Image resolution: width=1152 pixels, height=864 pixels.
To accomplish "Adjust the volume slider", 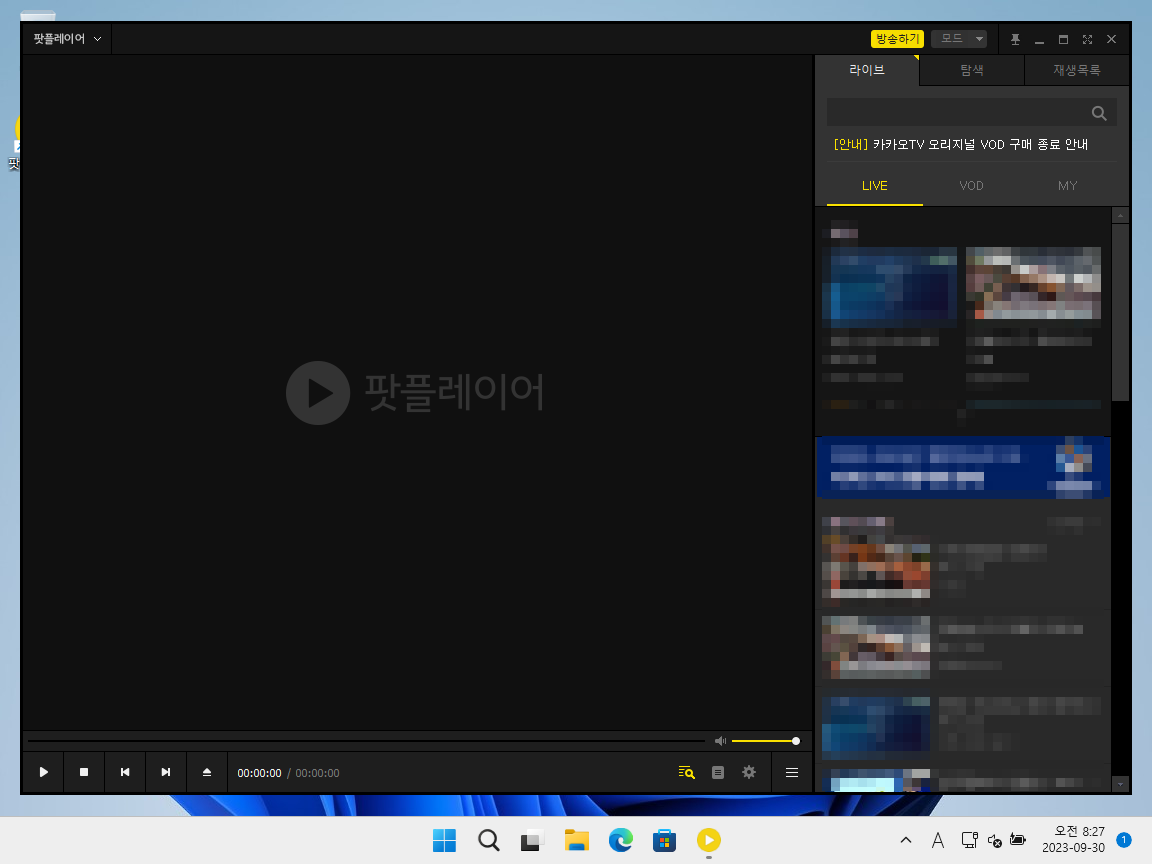I will (x=765, y=741).
